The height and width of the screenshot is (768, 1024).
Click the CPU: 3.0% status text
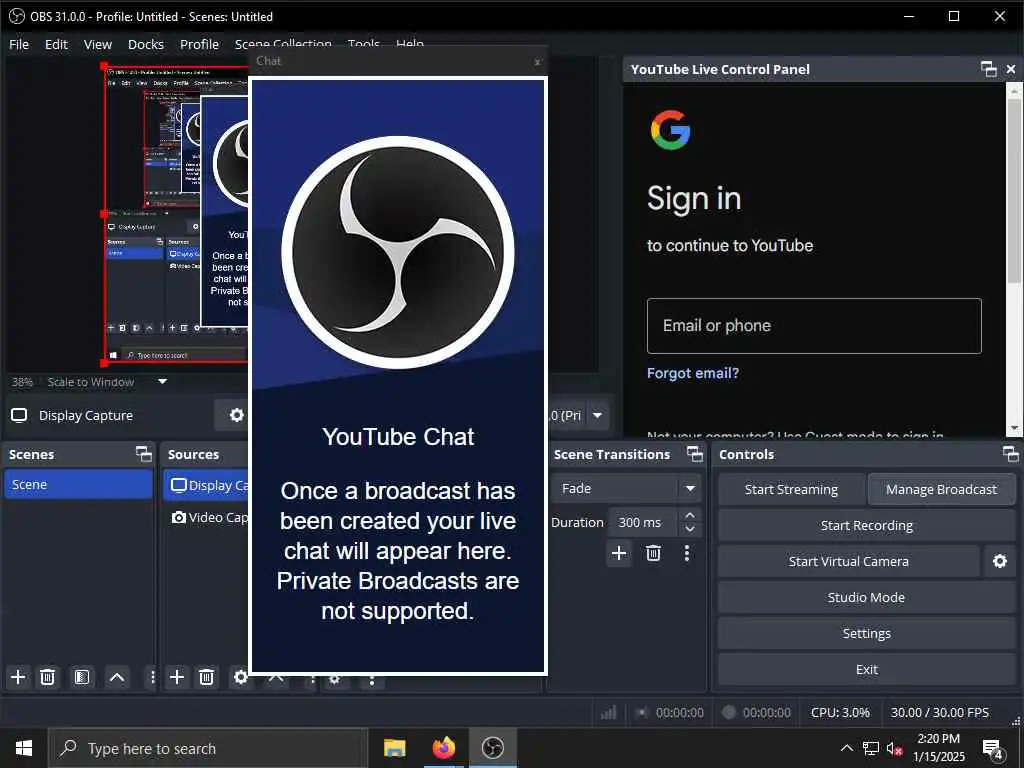(840, 712)
